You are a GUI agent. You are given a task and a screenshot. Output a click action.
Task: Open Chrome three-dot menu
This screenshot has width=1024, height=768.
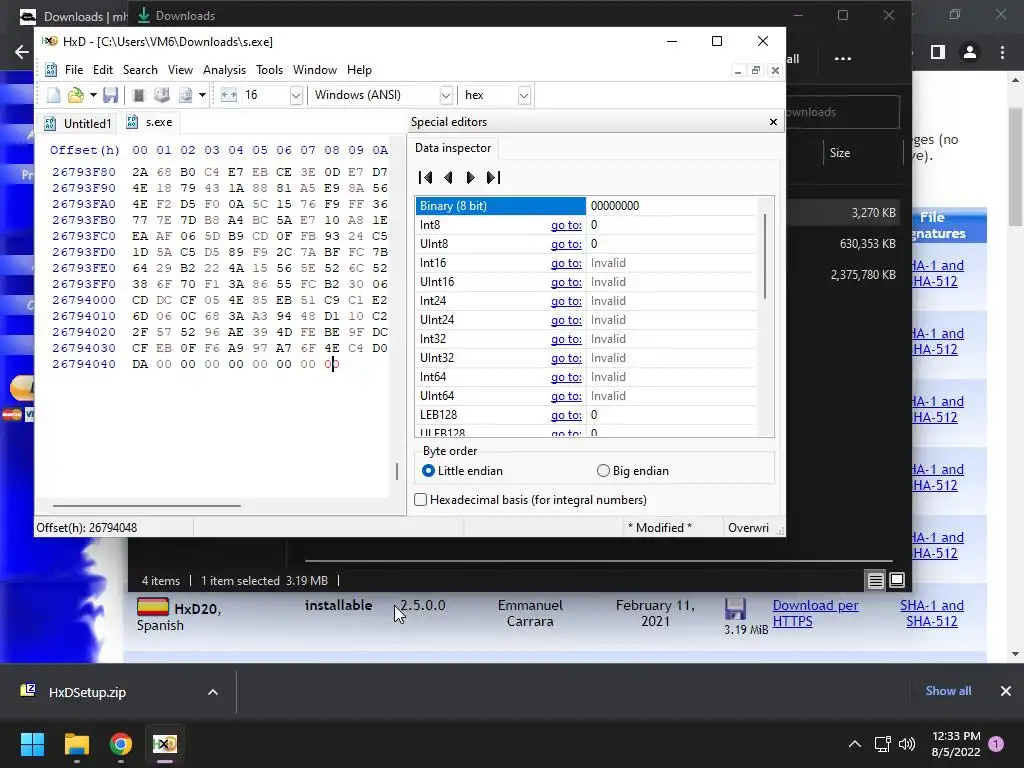tap(1002, 52)
